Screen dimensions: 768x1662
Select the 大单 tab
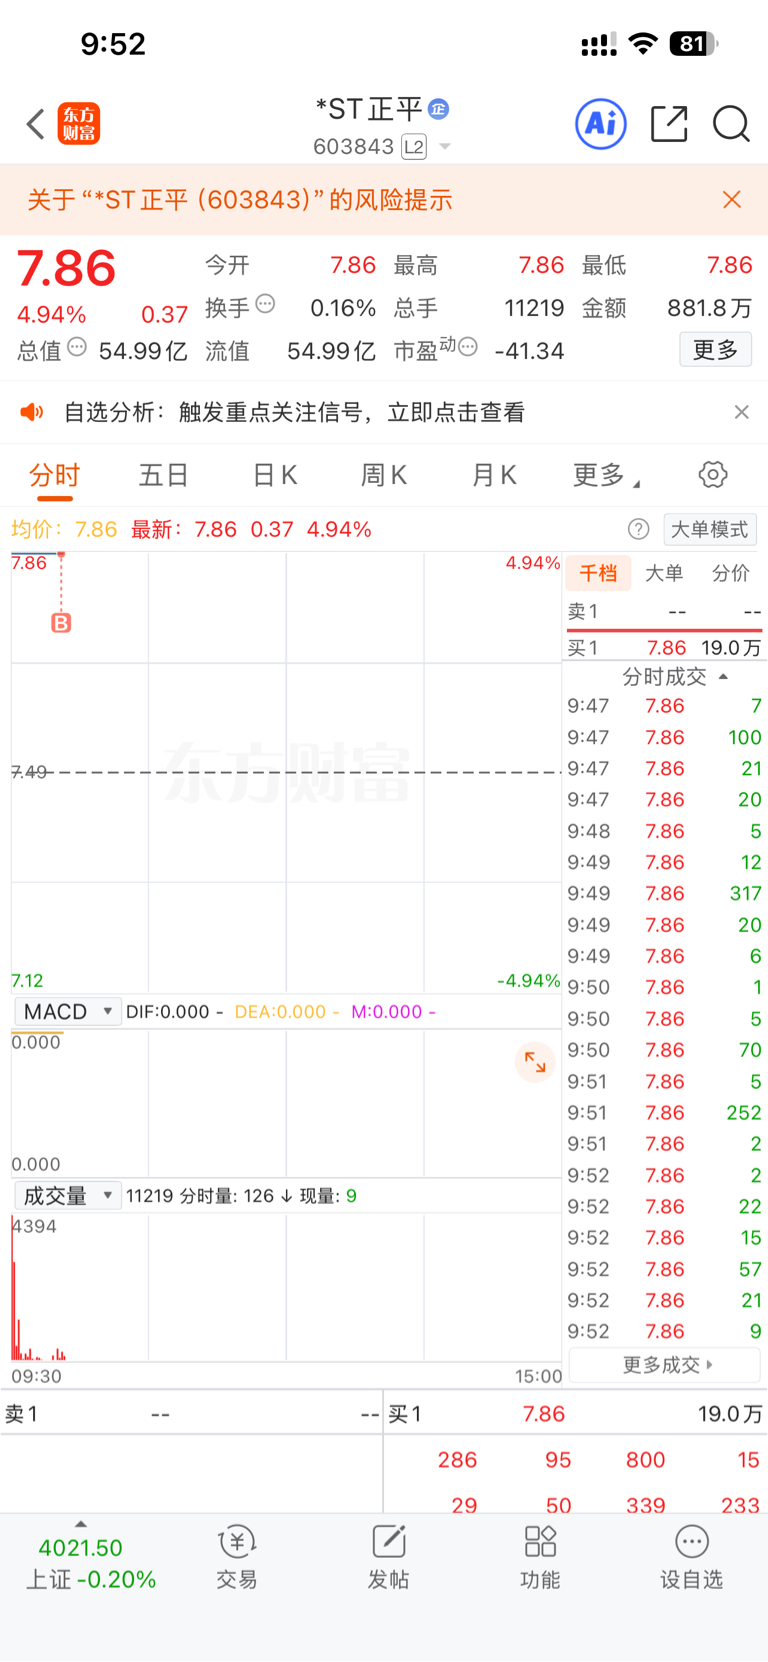(x=664, y=573)
